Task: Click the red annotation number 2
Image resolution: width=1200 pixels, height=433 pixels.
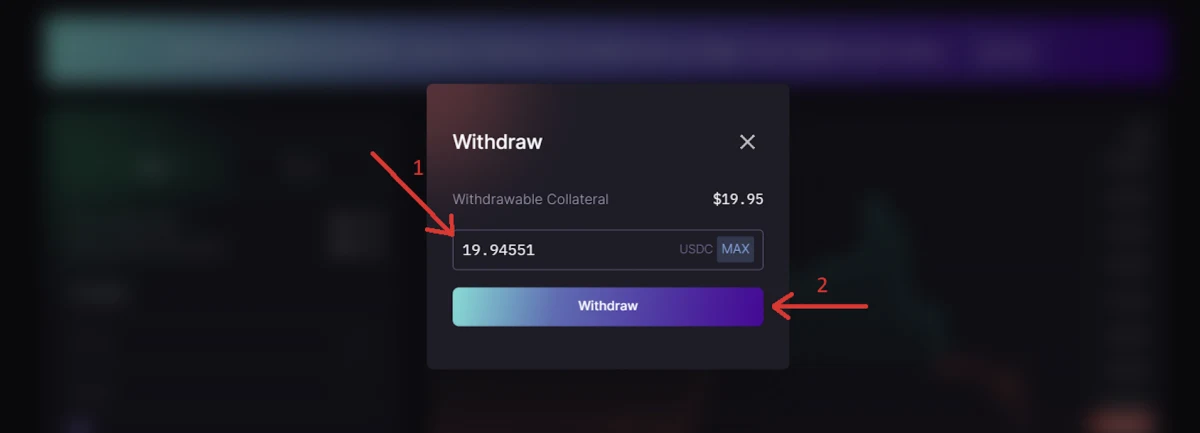Action: click(822, 285)
